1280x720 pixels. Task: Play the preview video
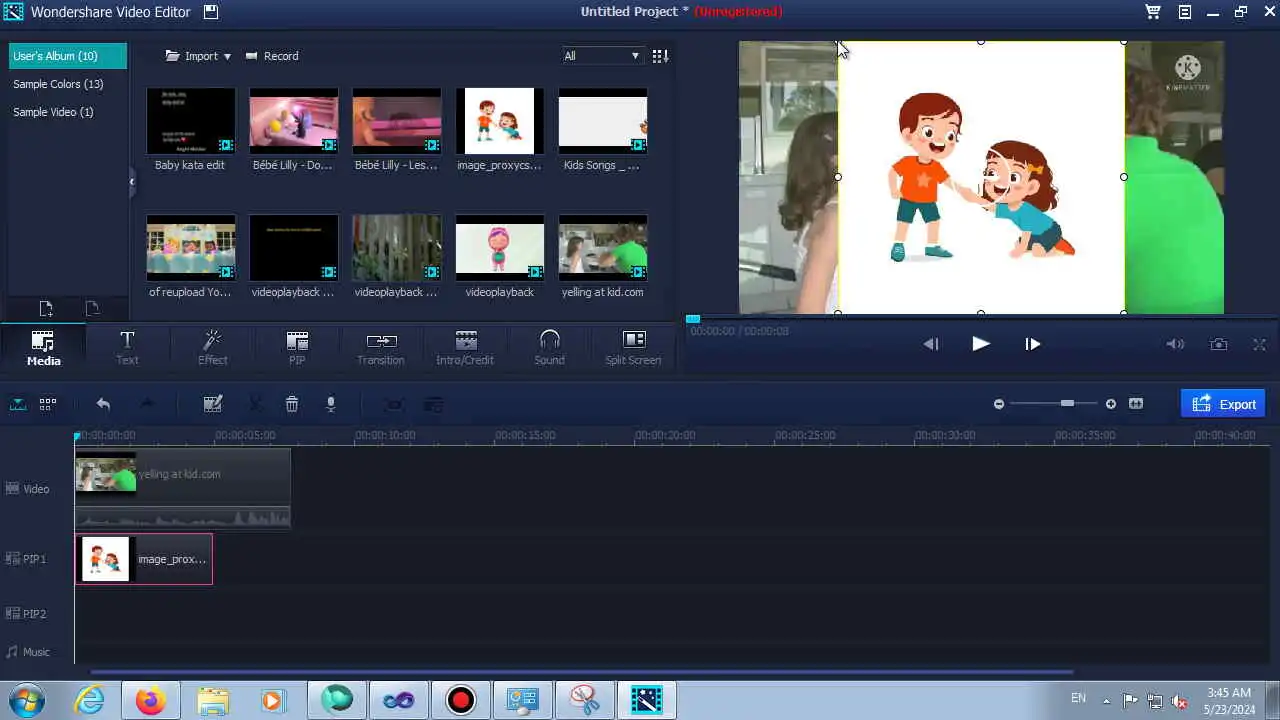point(981,344)
